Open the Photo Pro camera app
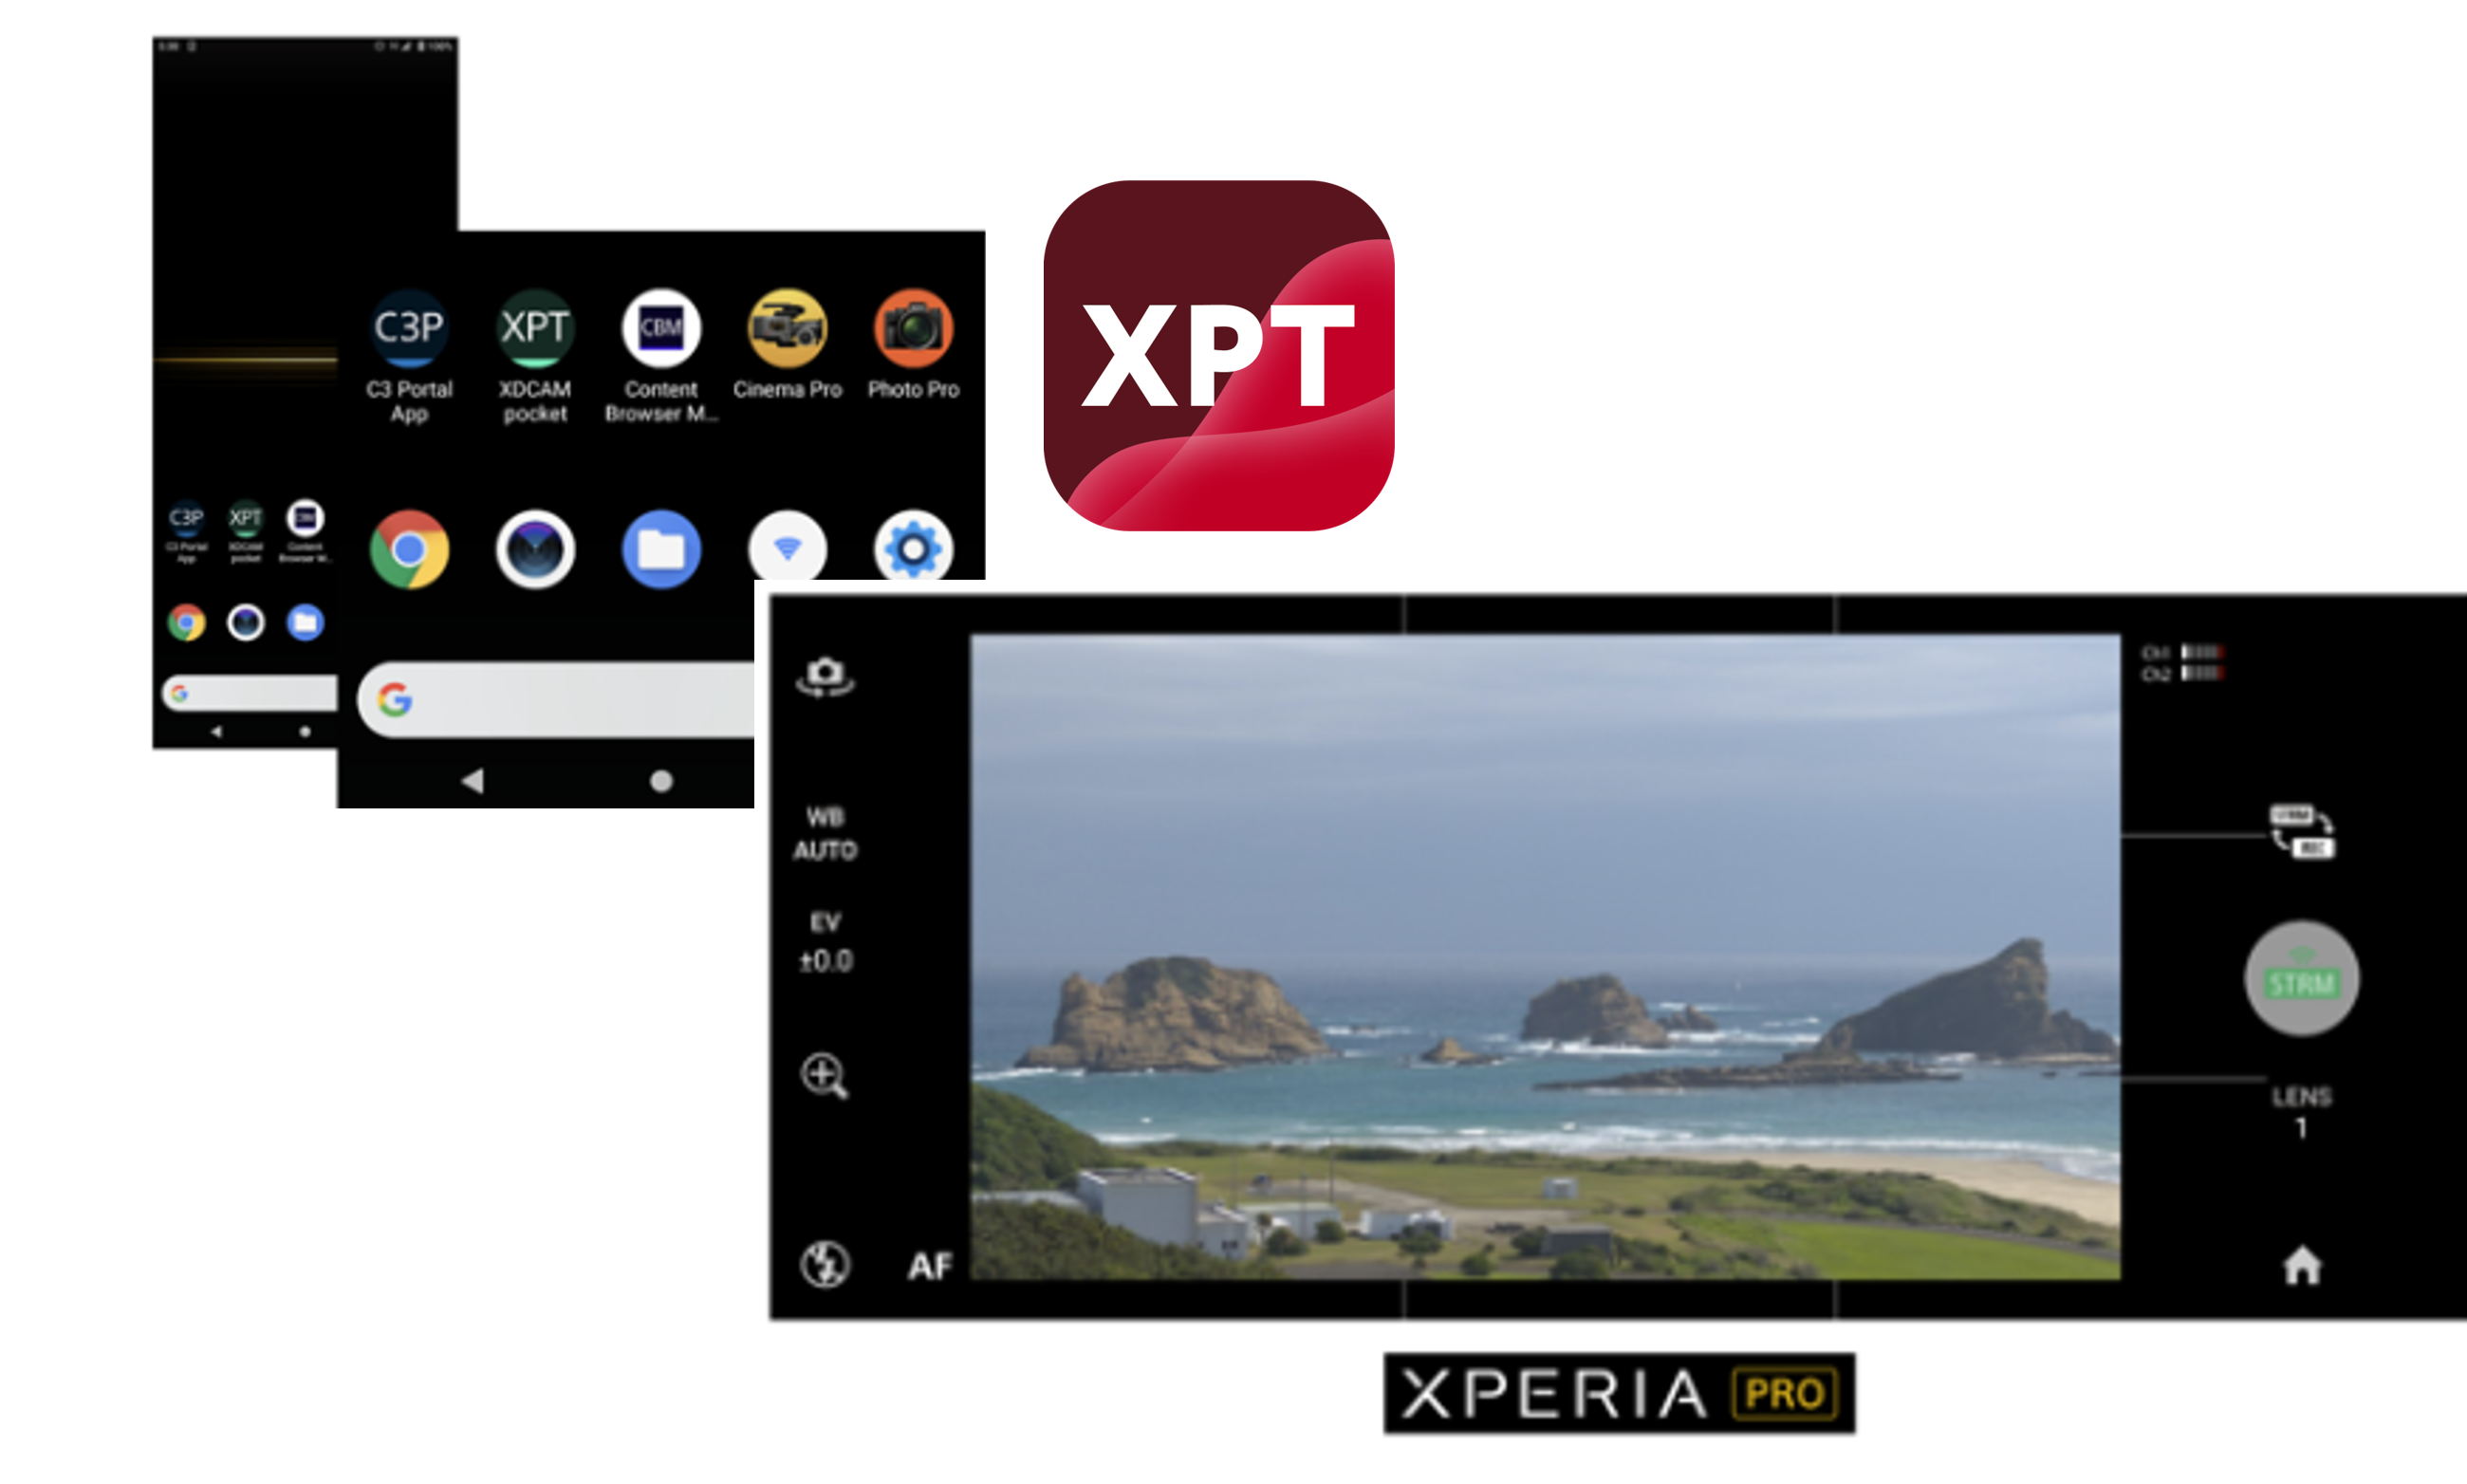Screen dimensions: 2467x1484 (913, 328)
